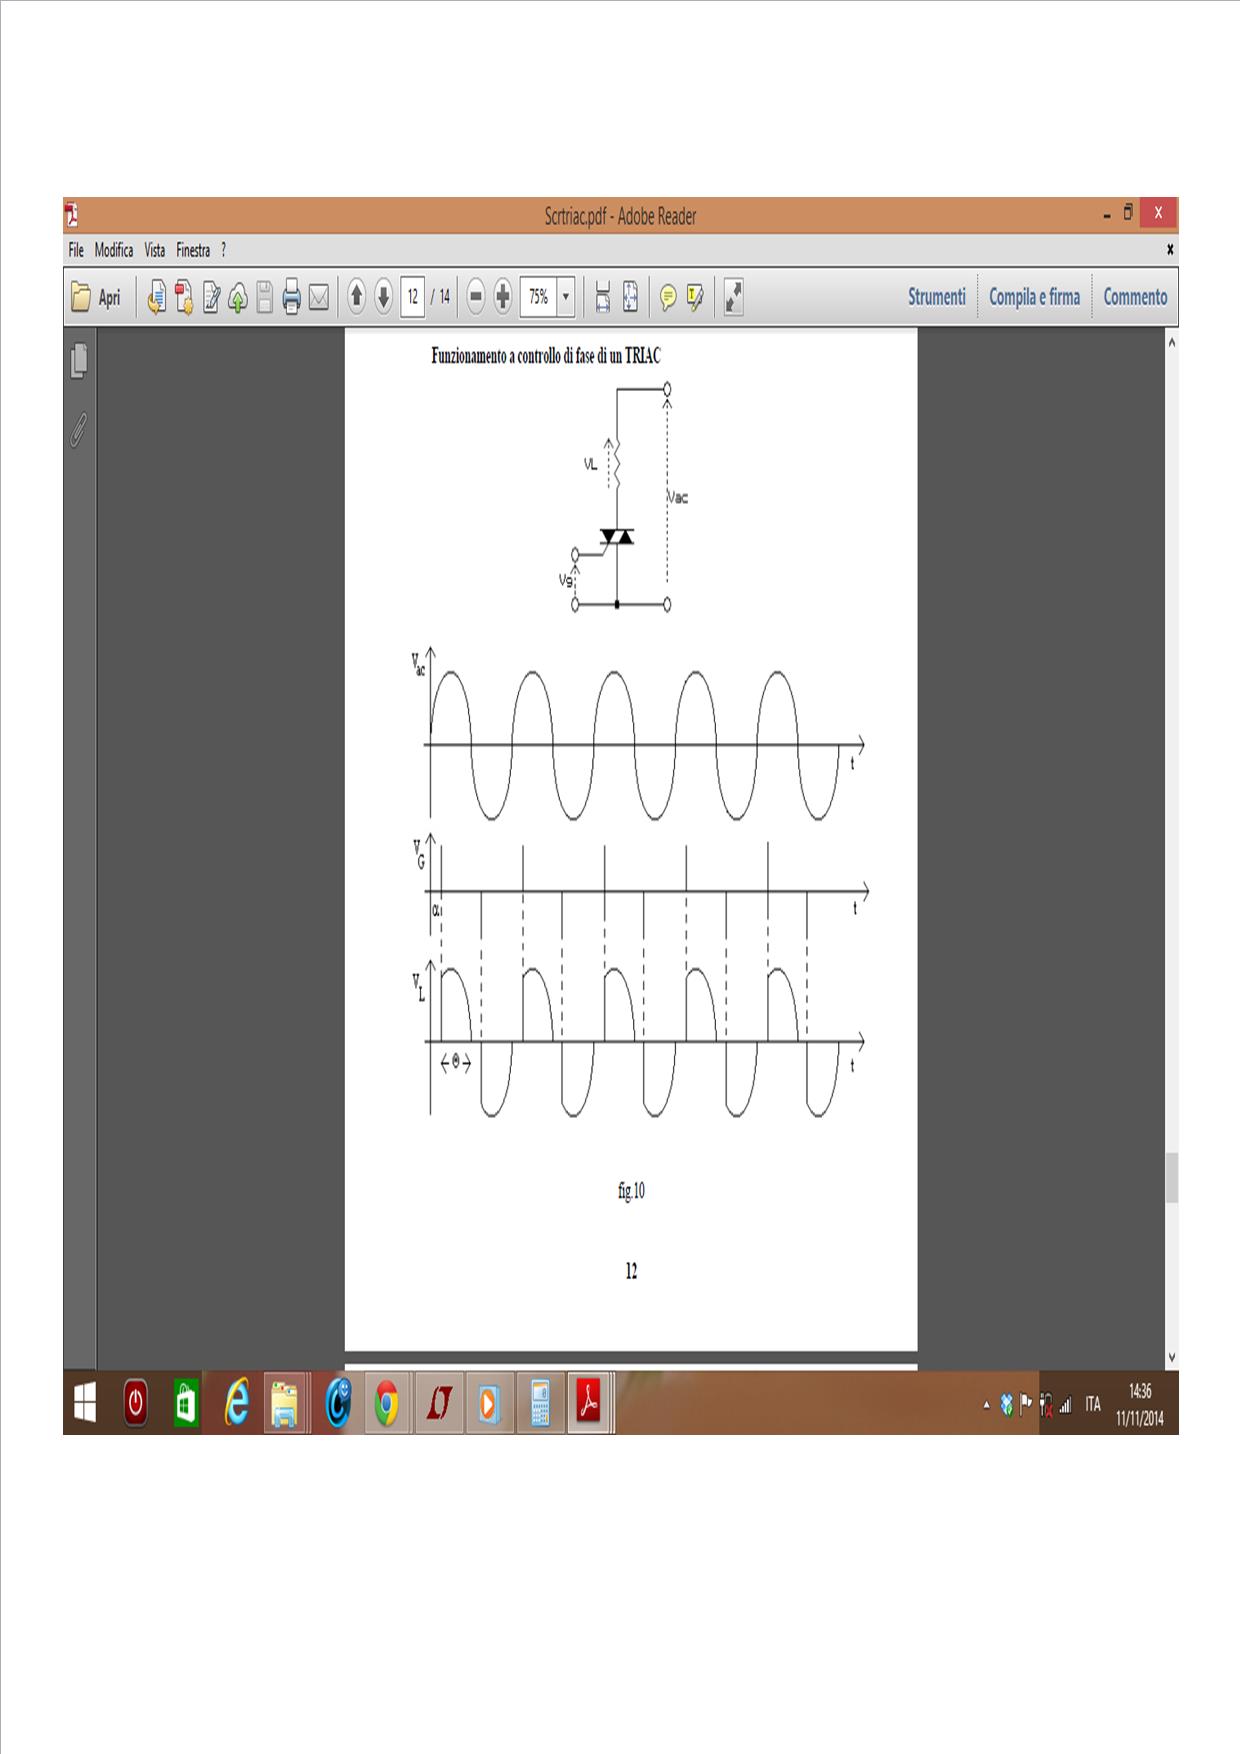Zoom in with the plus button
The height and width of the screenshot is (1754, 1240).
click(503, 297)
